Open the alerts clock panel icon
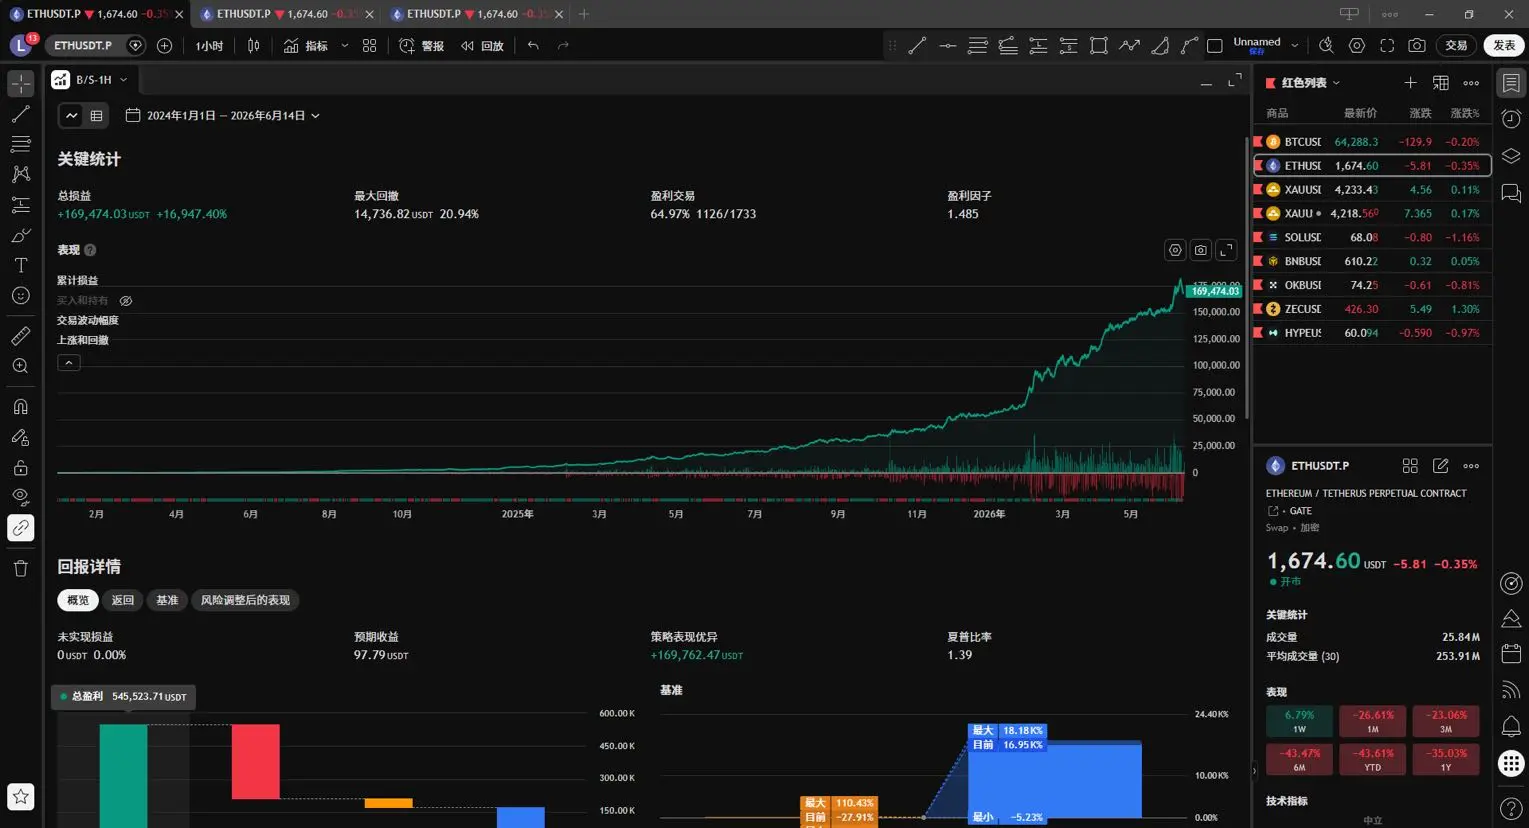Image resolution: width=1529 pixels, height=828 pixels. 1511,119
